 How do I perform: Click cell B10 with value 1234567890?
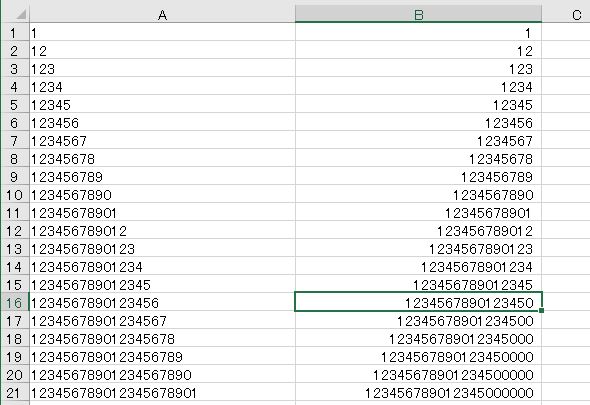[x=418, y=195]
